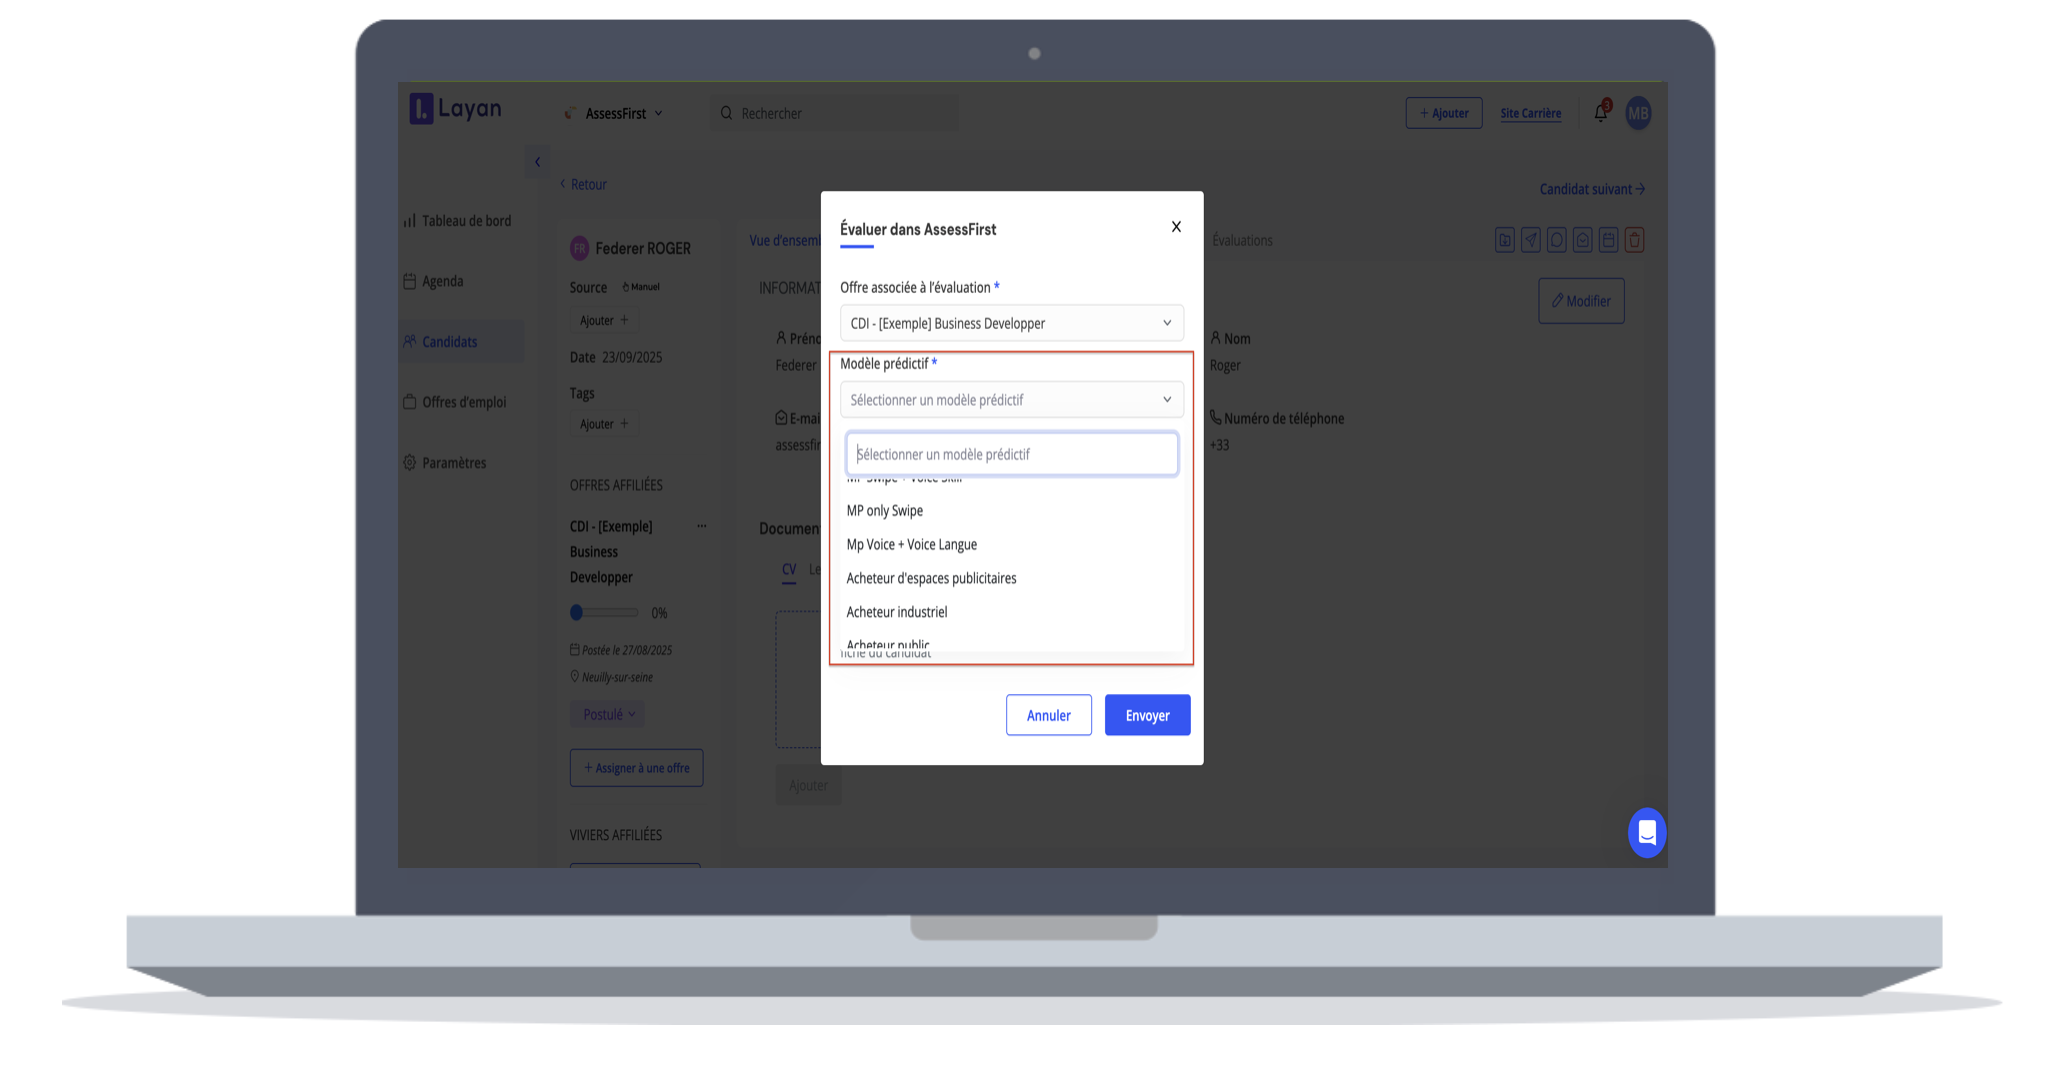
Task: Switch to the Vue d'ensemble tab
Action: pos(786,241)
